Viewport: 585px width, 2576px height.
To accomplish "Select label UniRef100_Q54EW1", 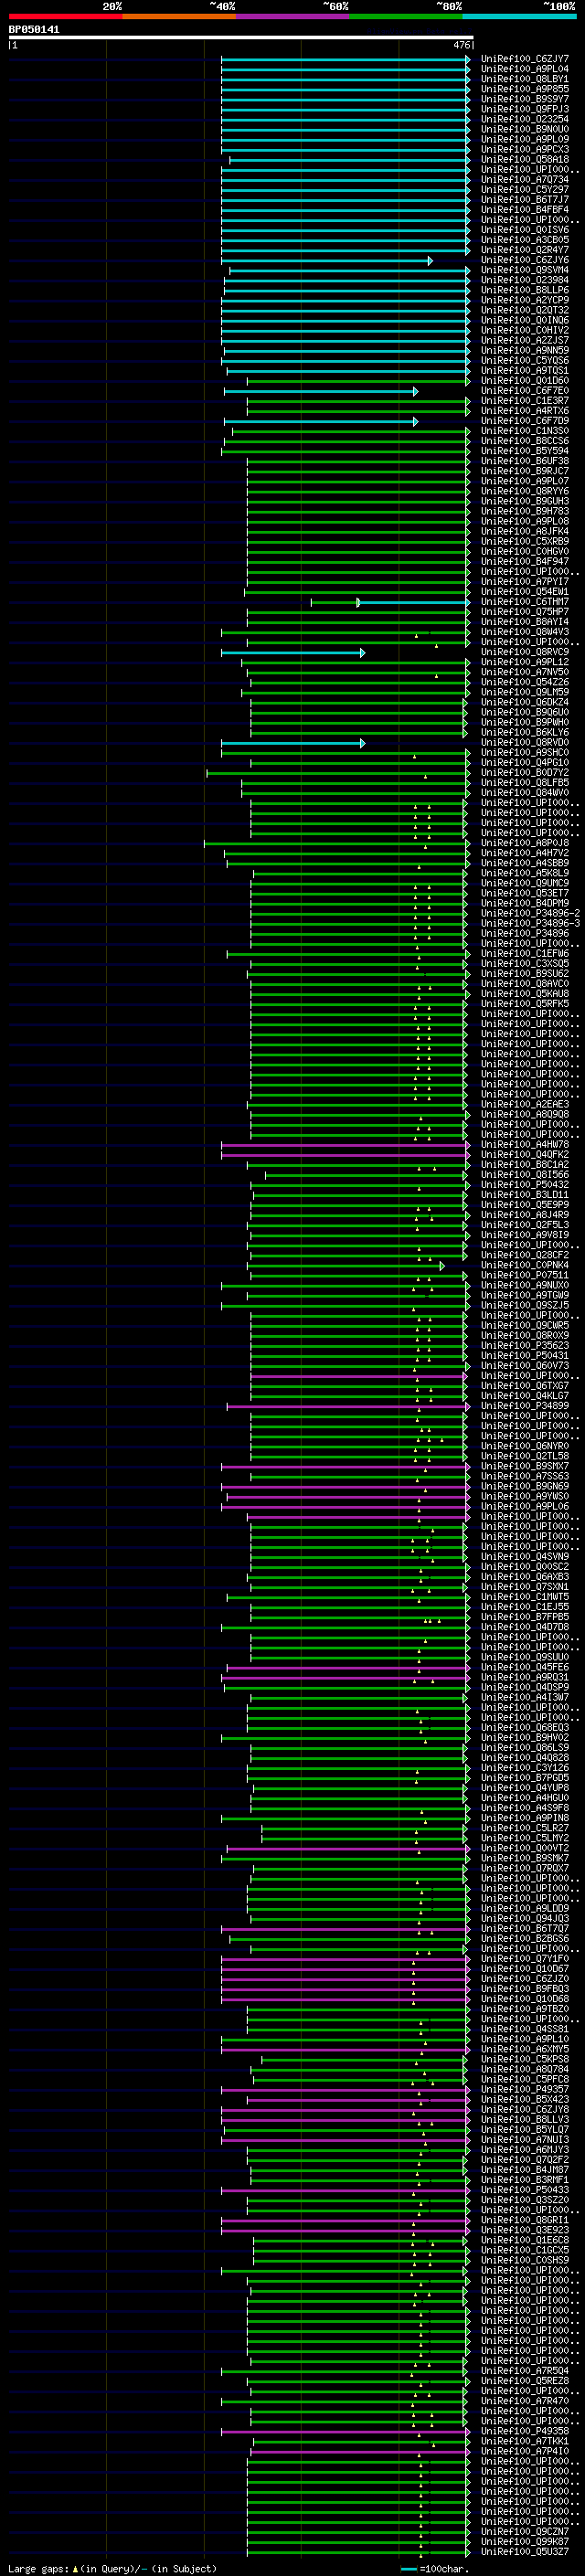I will (524, 592).
